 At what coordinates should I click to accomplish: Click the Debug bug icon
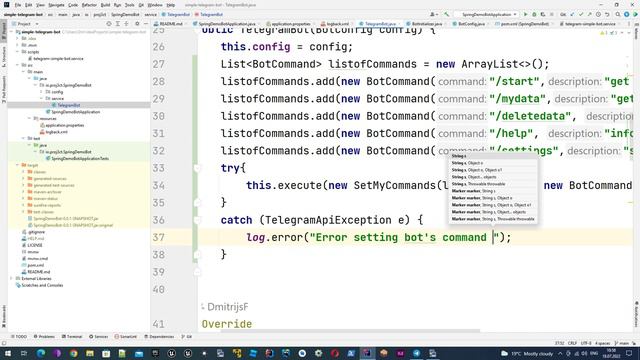pos(534,14)
